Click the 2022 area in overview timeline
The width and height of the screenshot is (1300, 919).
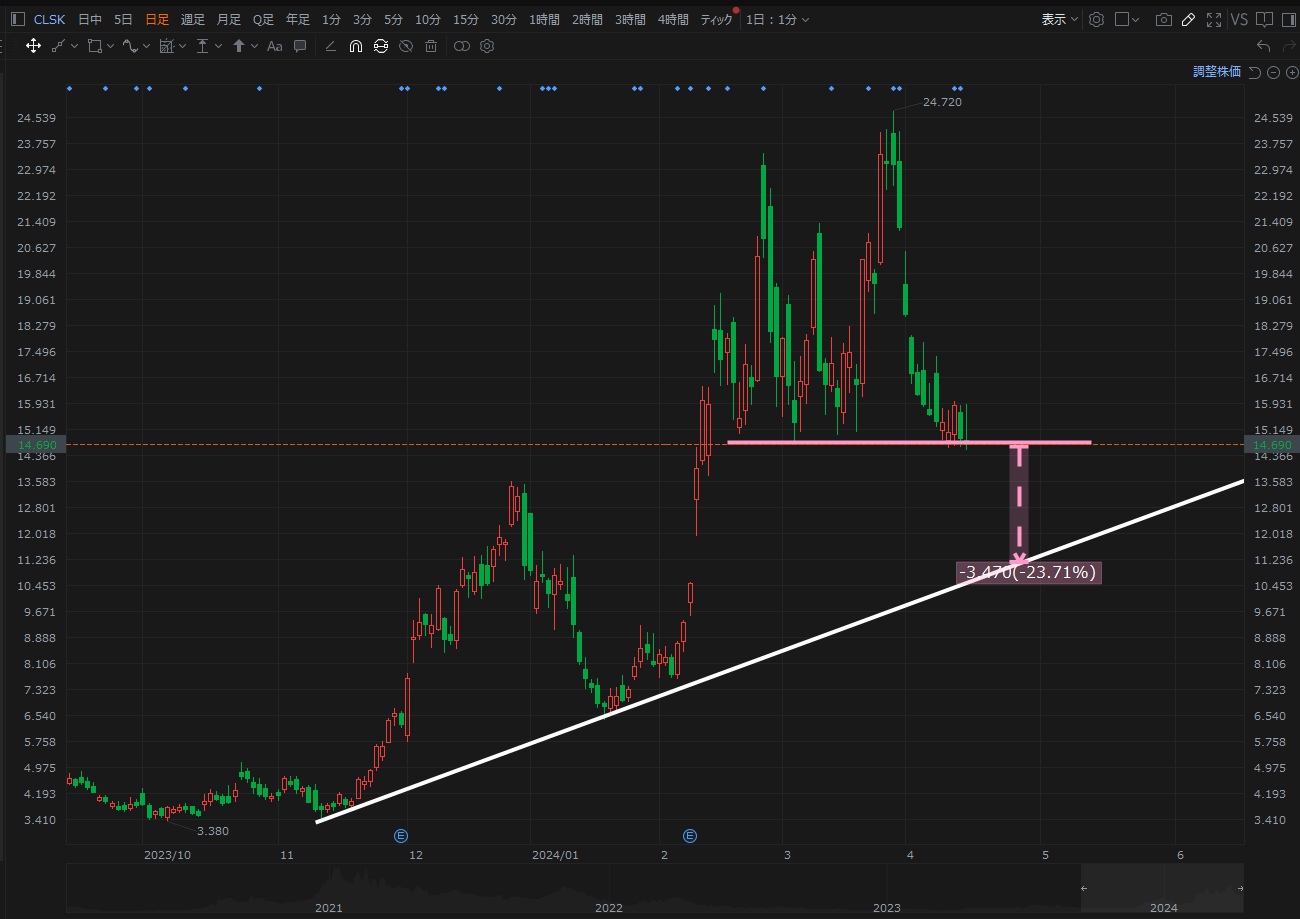pyautogui.click(x=608, y=908)
